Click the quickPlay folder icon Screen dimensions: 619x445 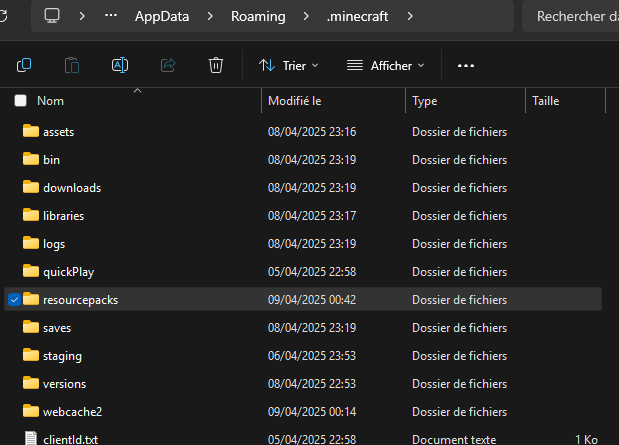tap(31, 271)
